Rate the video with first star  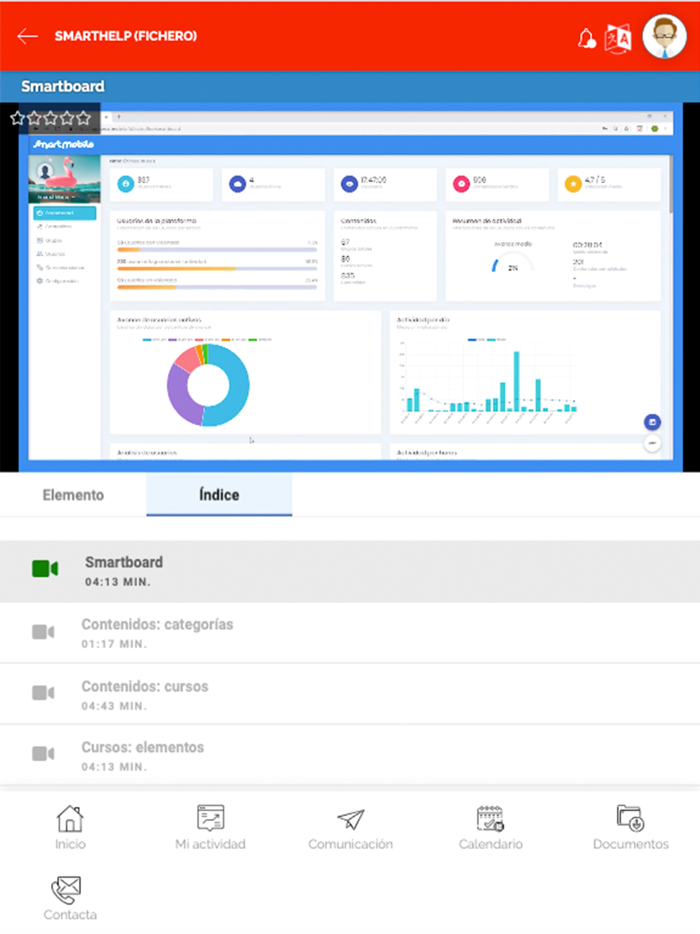pos(18,118)
